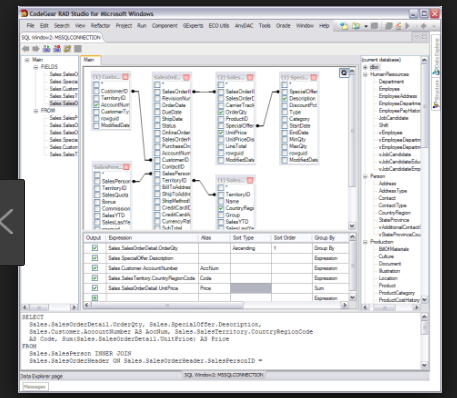Open the Oracle menu
The image size is (457, 398).
[283, 26]
